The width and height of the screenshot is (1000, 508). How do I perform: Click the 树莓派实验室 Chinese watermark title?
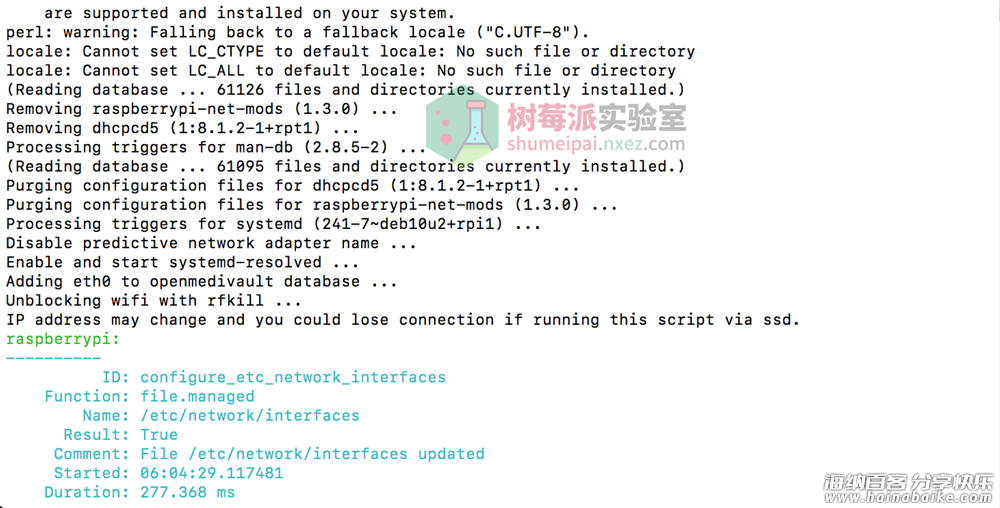[596, 117]
